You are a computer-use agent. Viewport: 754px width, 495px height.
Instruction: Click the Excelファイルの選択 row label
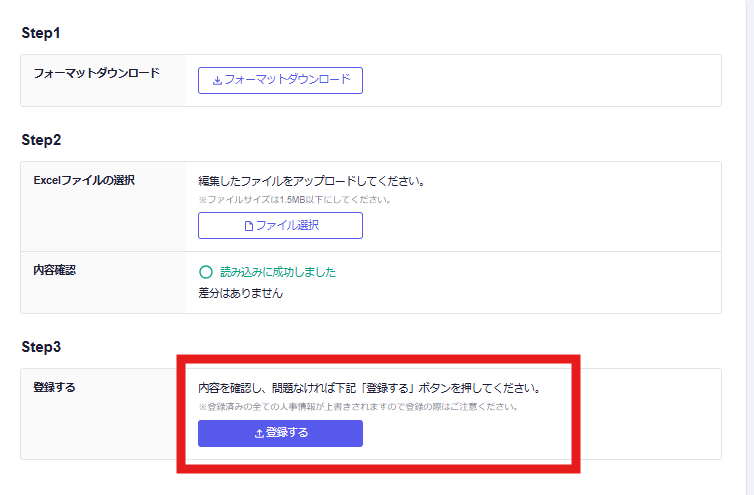84,180
